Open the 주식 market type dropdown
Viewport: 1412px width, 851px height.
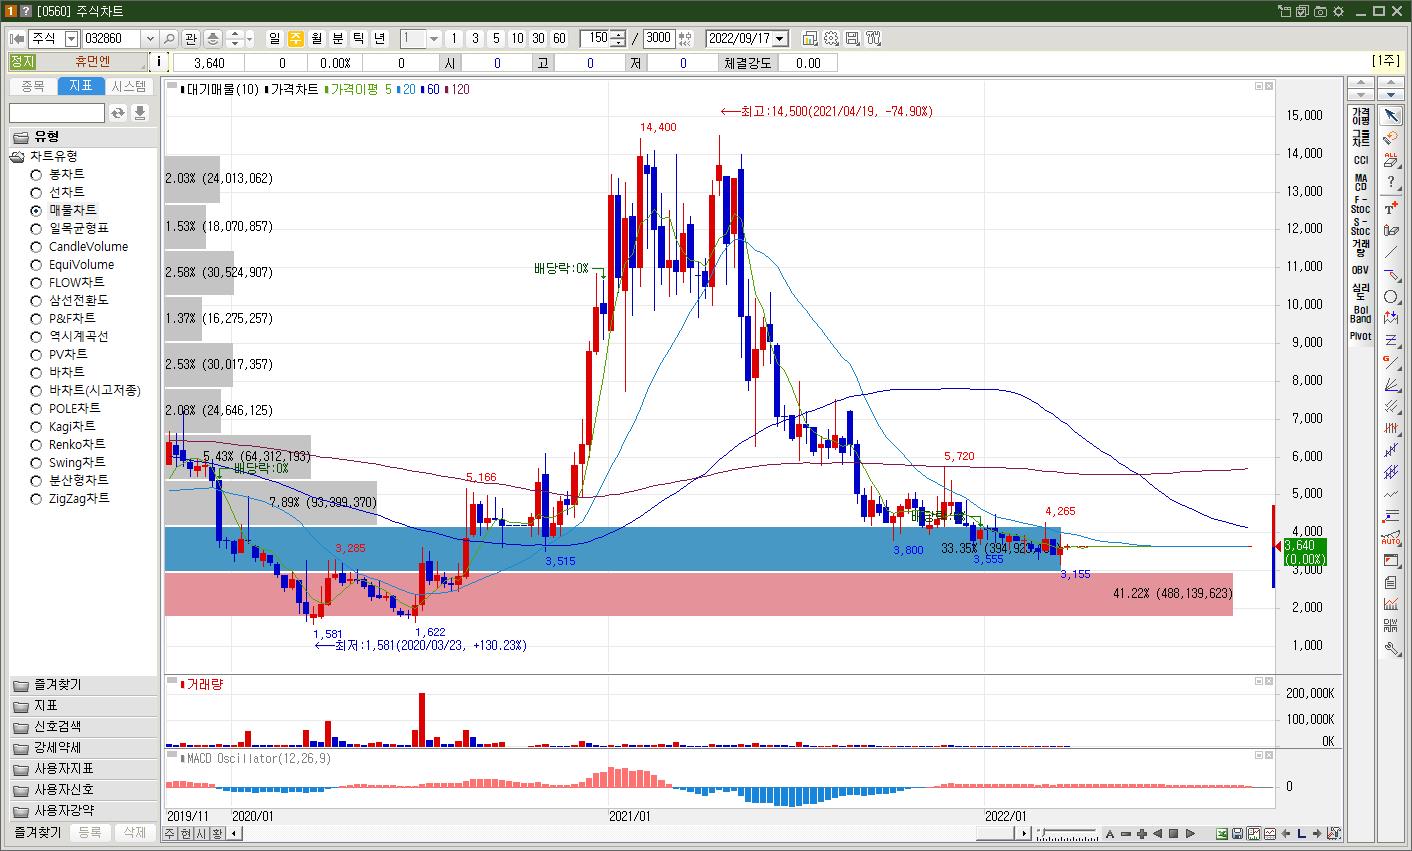71,39
